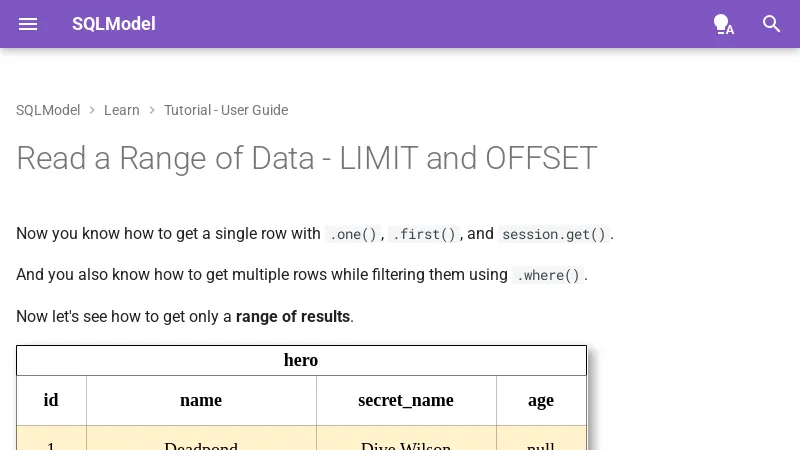Toggle the color theme lightbulb icon
This screenshot has height=450, width=800.
click(723, 24)
